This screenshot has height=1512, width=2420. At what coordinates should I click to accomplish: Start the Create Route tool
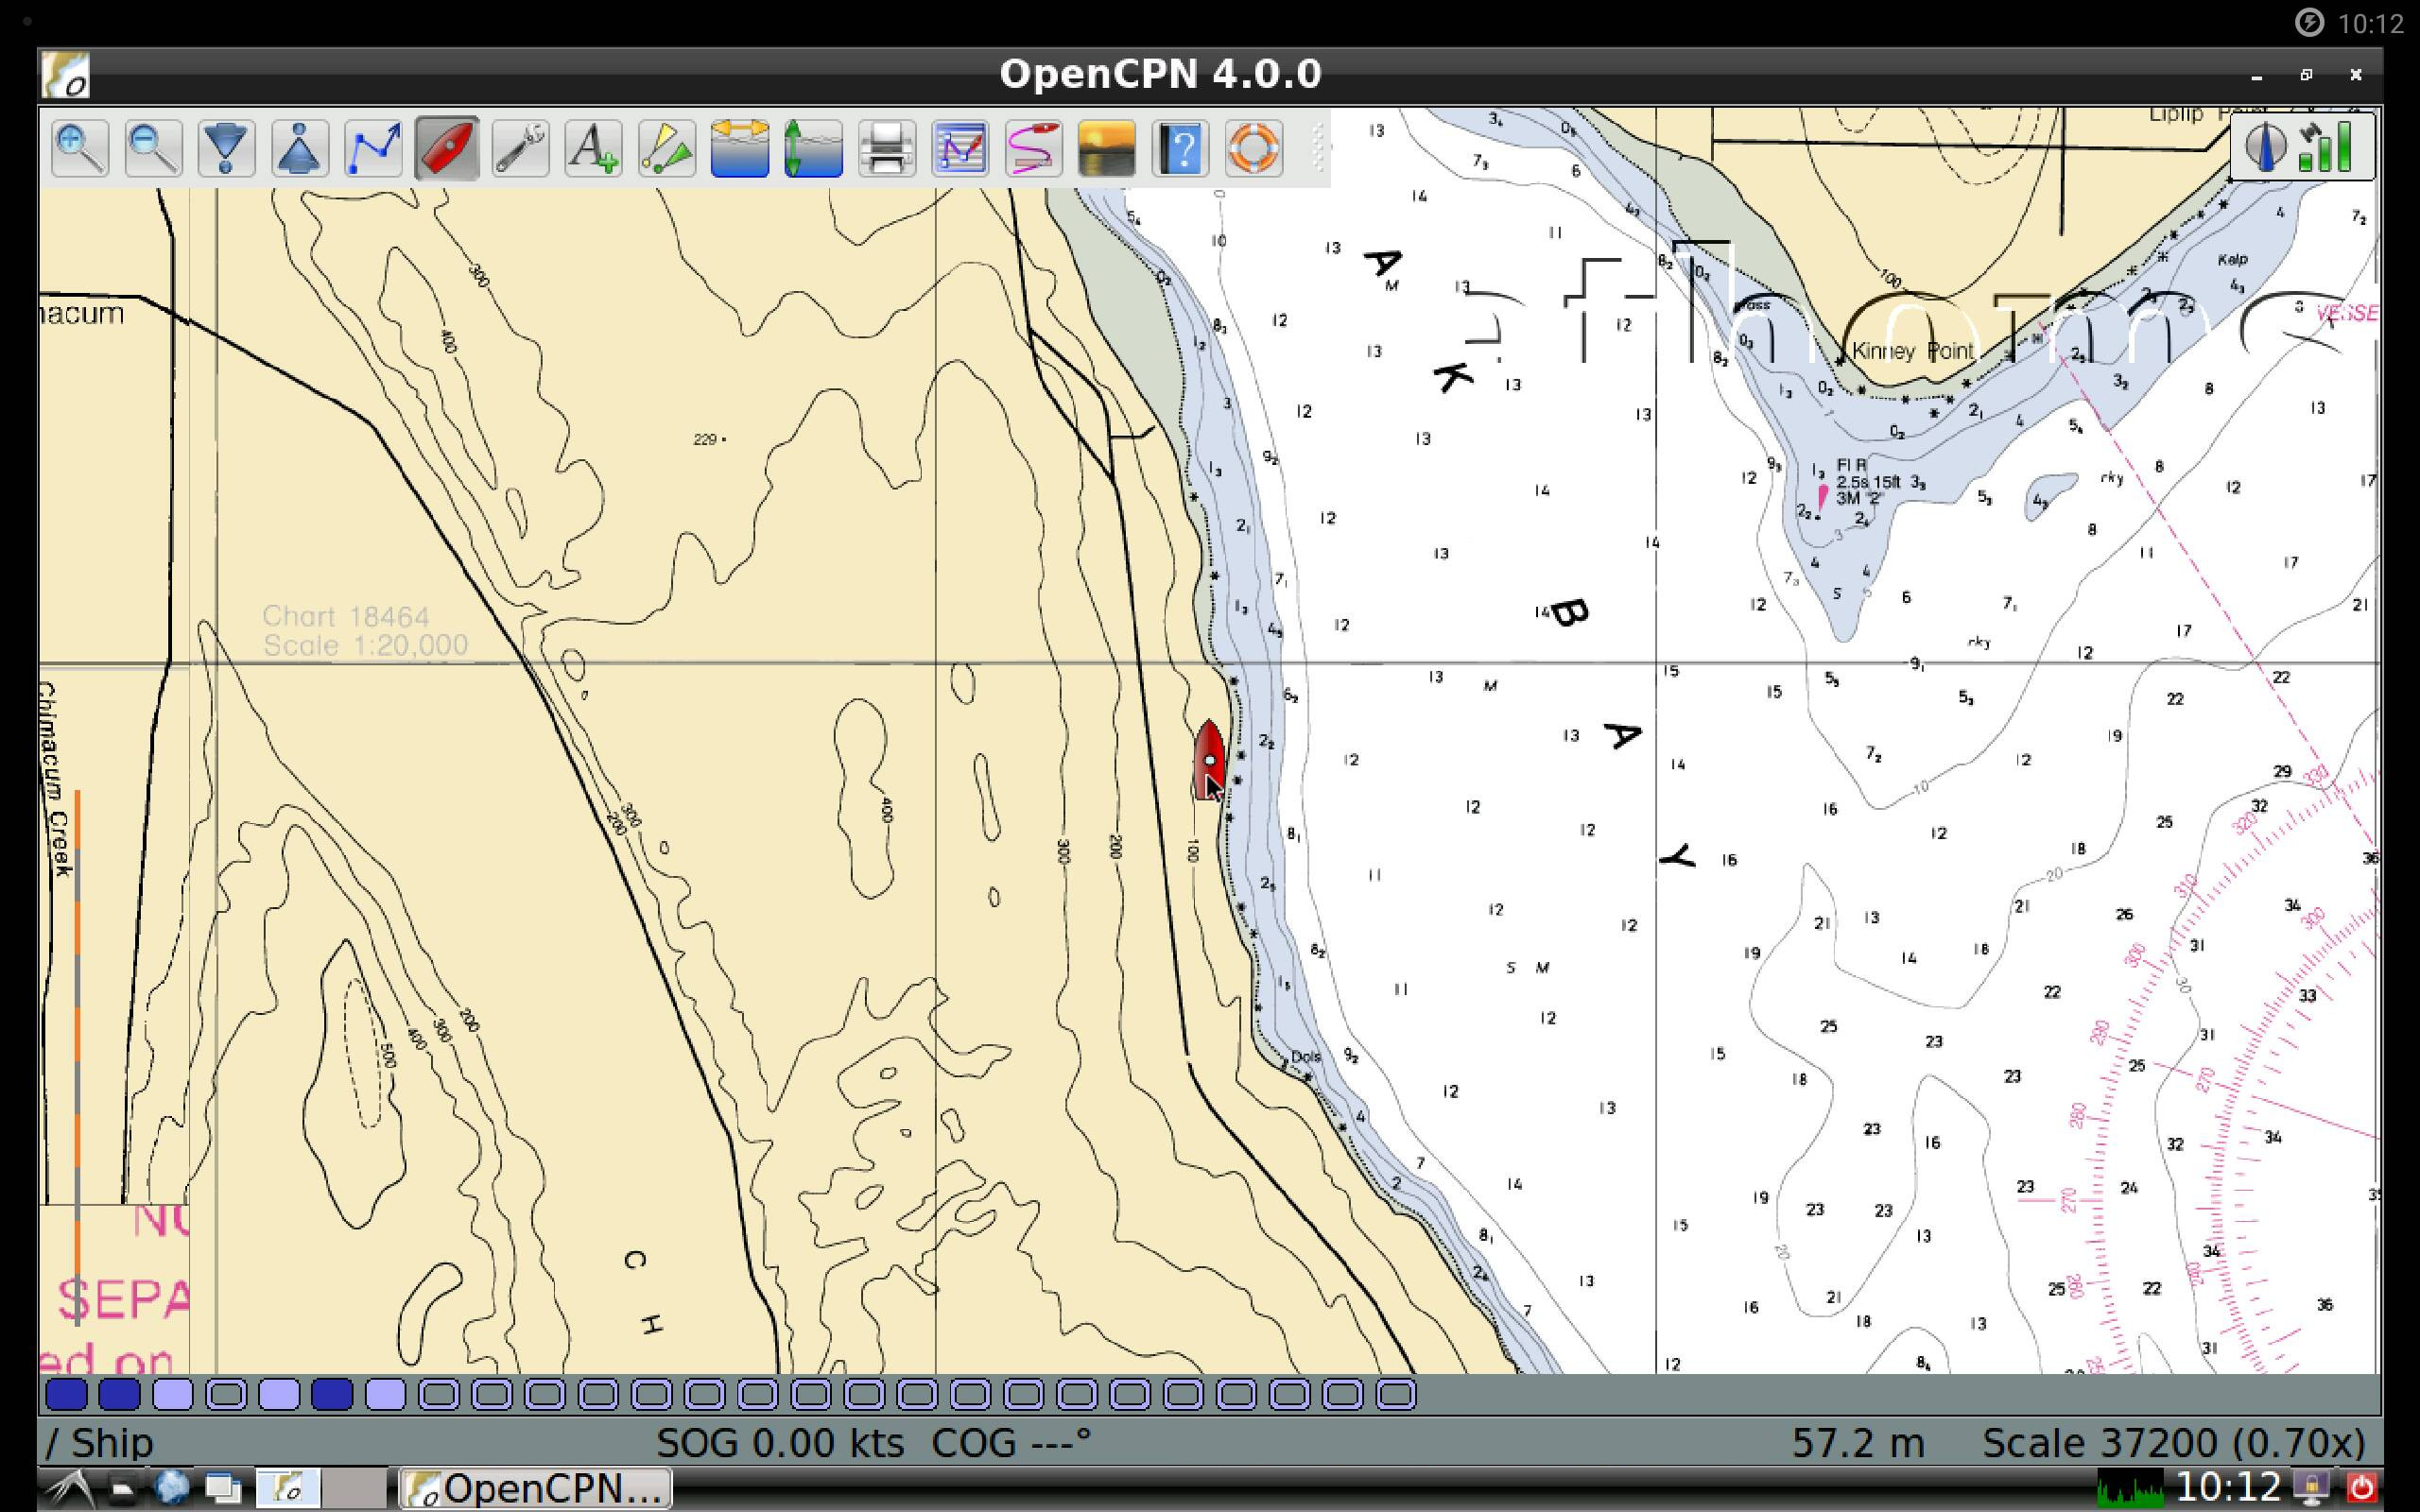click(373, 149)
